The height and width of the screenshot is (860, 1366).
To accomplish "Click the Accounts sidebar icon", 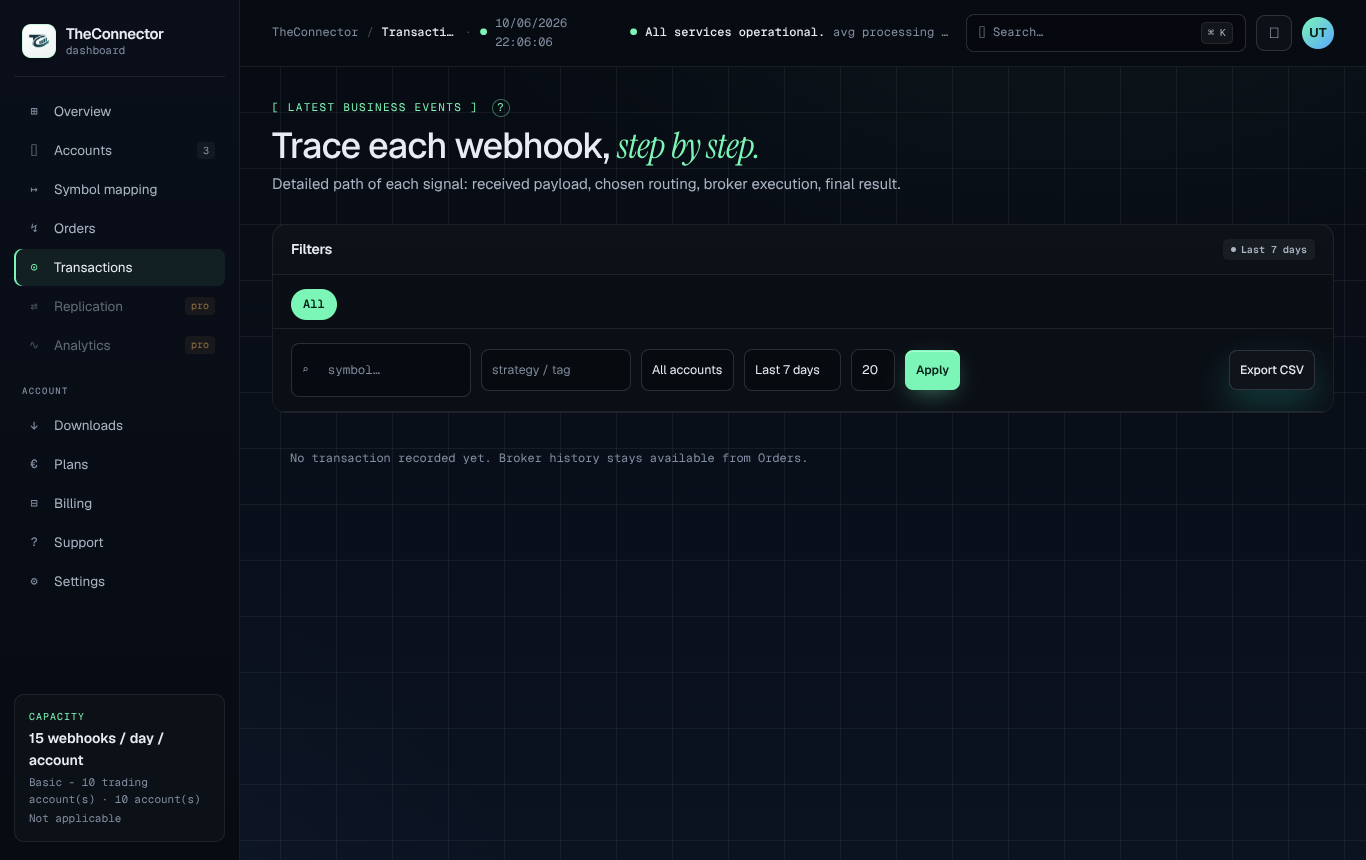I will tap(34, 150).
